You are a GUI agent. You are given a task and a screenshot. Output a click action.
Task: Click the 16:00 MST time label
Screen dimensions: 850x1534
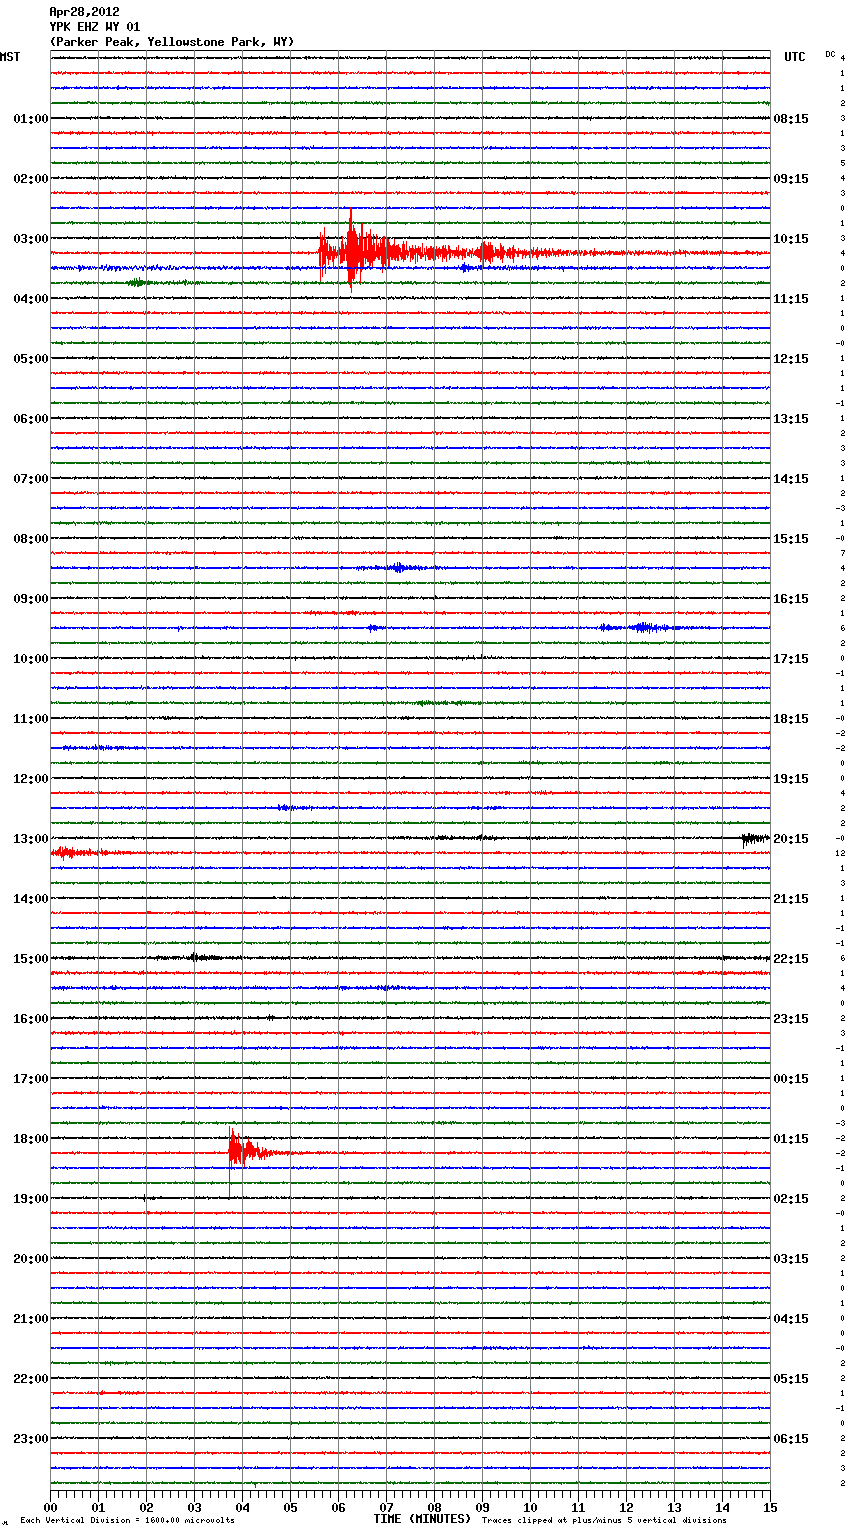tap(31, 1019)
